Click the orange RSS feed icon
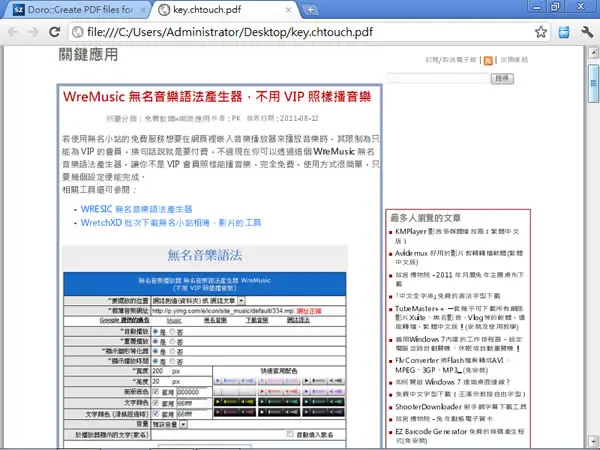 tap(488, 60)
